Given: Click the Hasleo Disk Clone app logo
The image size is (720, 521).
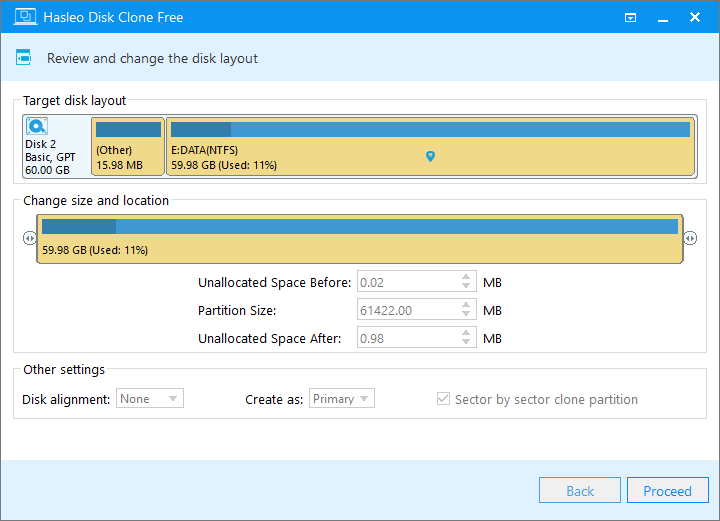Looking at the screenshot, I should [25, 17].
